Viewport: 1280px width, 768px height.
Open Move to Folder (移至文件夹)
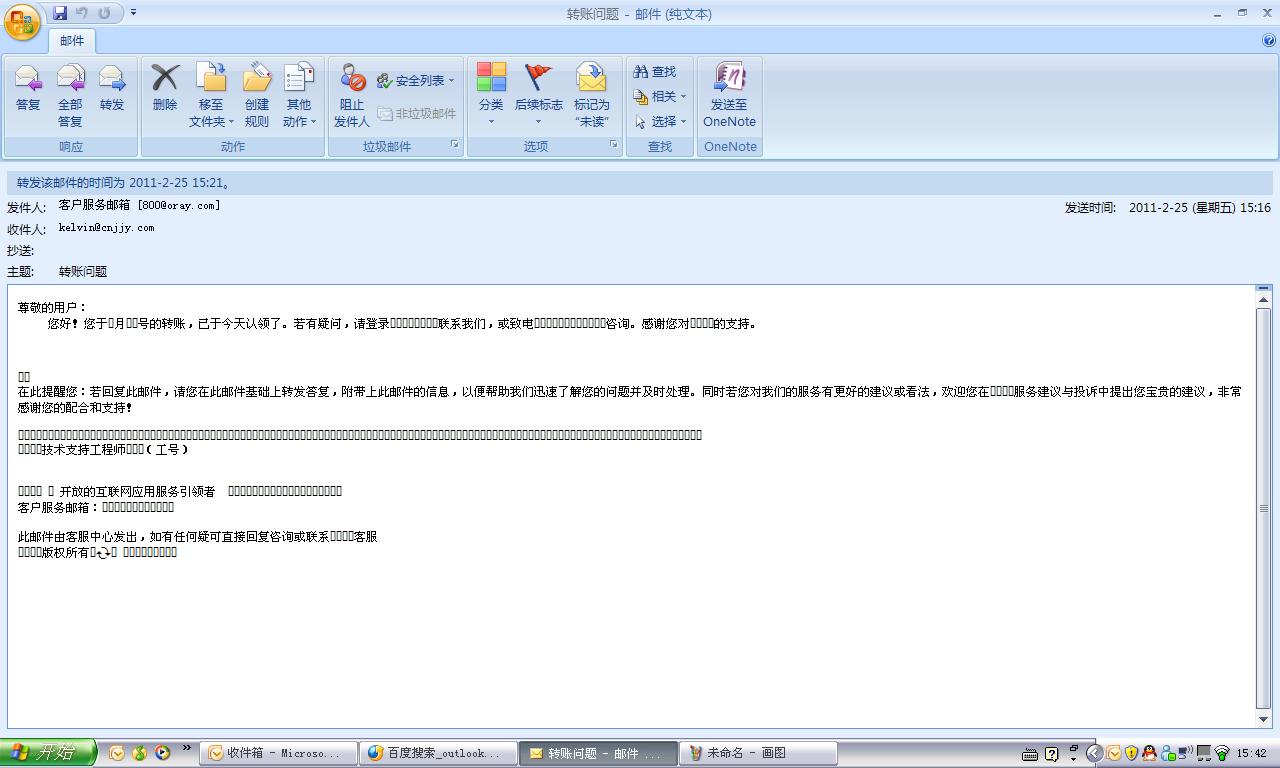[211, 96]
